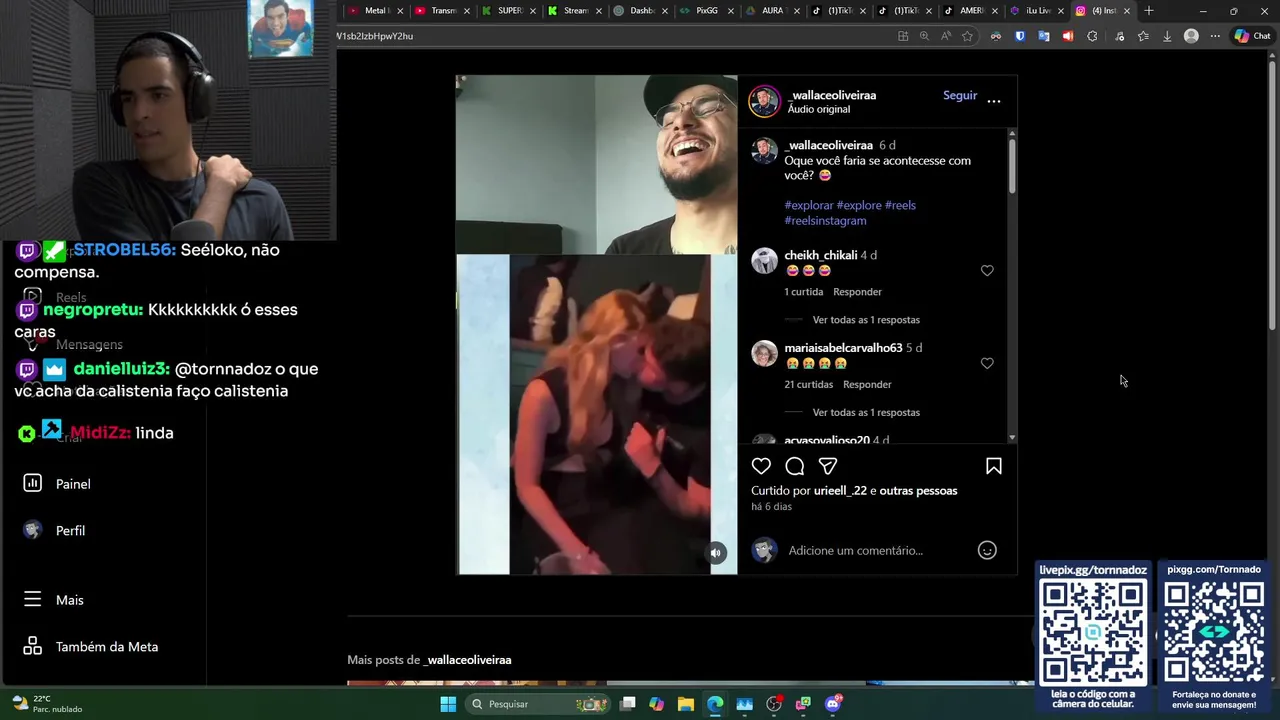Open mariaisabelcarvalho63's avatar
Image resolution: width=1280 pixels, height=720 pixels.
point(764,353)
